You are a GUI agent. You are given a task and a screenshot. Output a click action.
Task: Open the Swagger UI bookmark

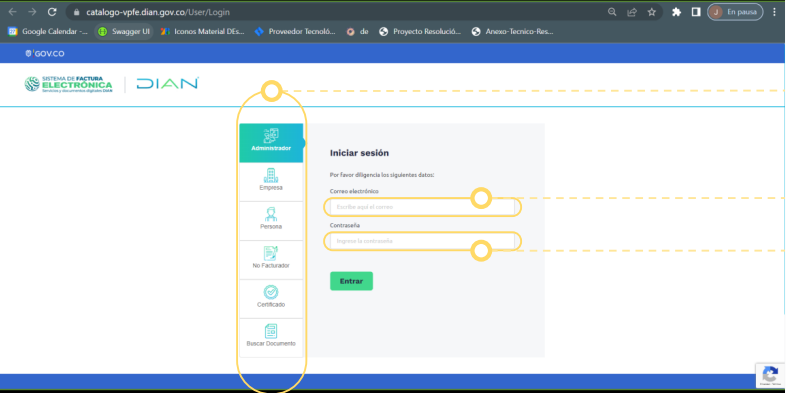coord(124,32)
